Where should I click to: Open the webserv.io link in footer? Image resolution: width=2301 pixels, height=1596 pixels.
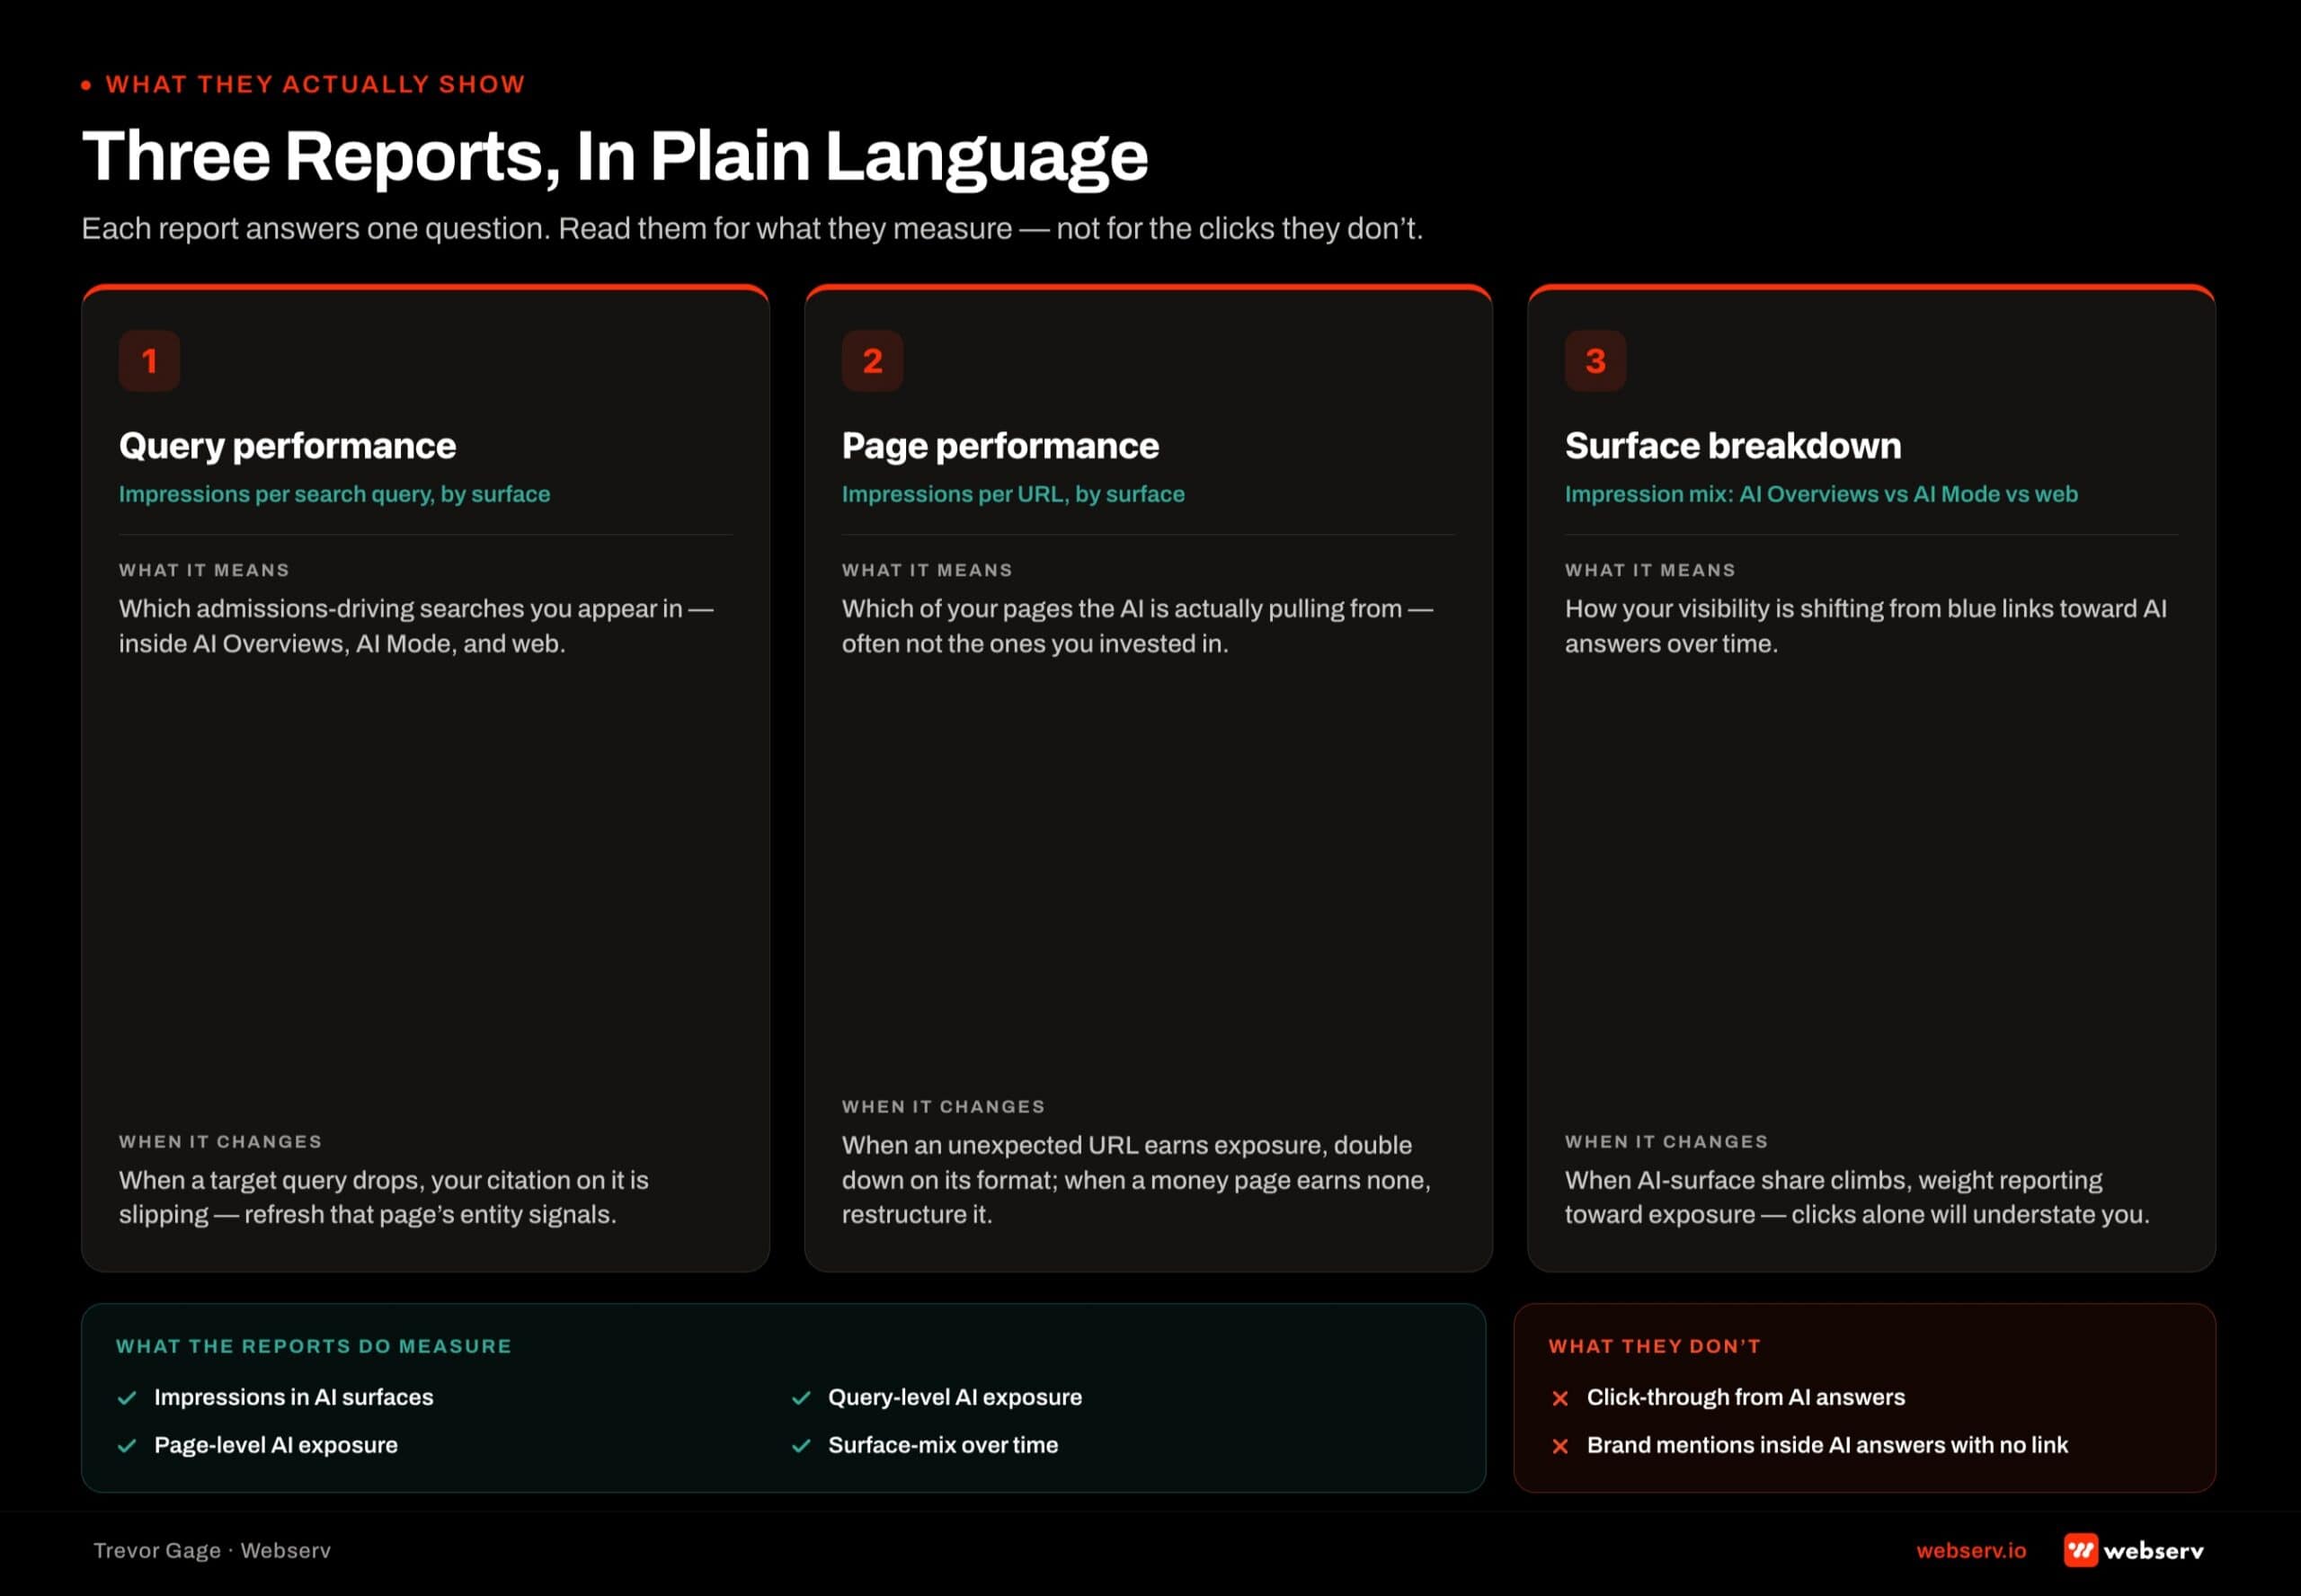tap(1971, 1550)
